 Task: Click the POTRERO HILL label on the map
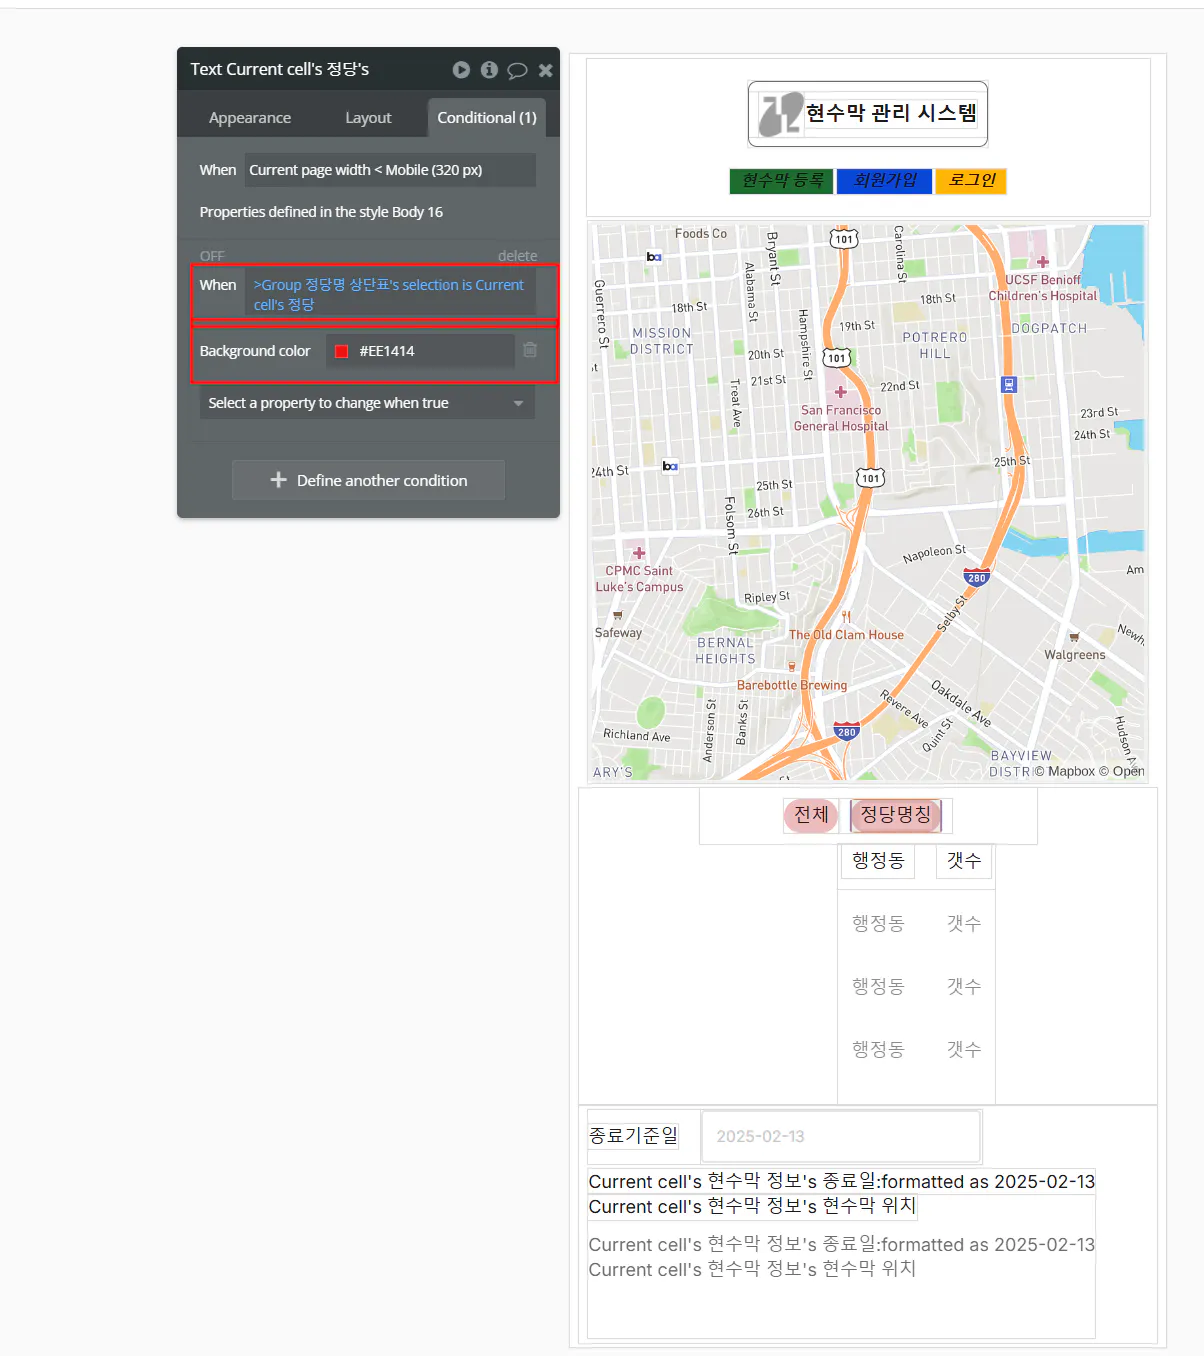point(935,345)
